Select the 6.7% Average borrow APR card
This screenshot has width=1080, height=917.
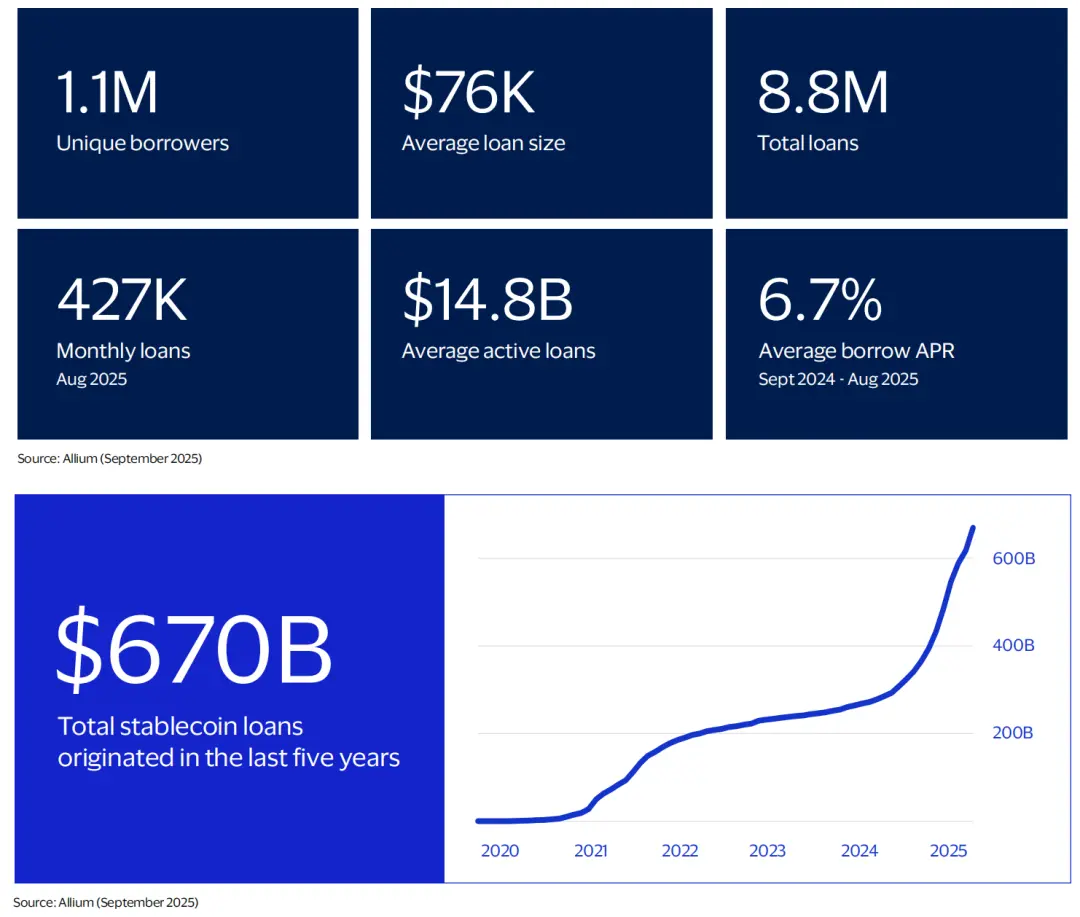(896, 334)
